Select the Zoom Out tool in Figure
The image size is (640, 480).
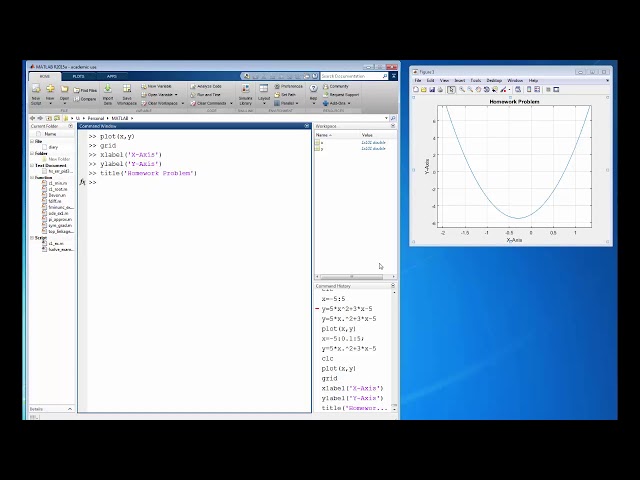tap(470, 89)
